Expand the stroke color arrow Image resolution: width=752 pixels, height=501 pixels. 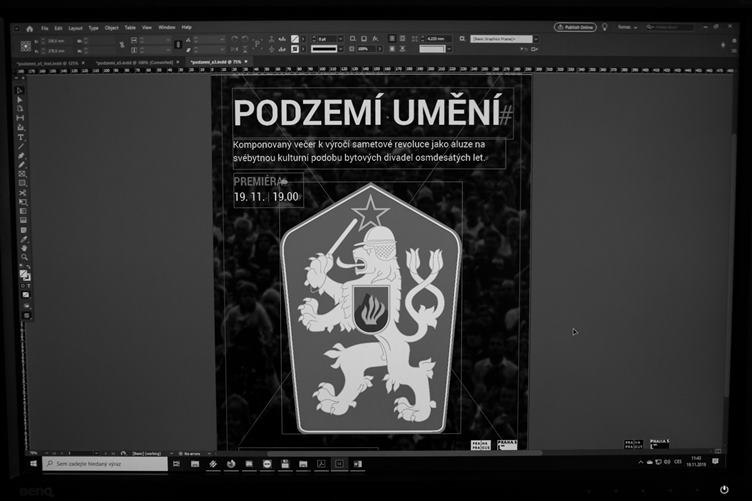click(303, 49)
